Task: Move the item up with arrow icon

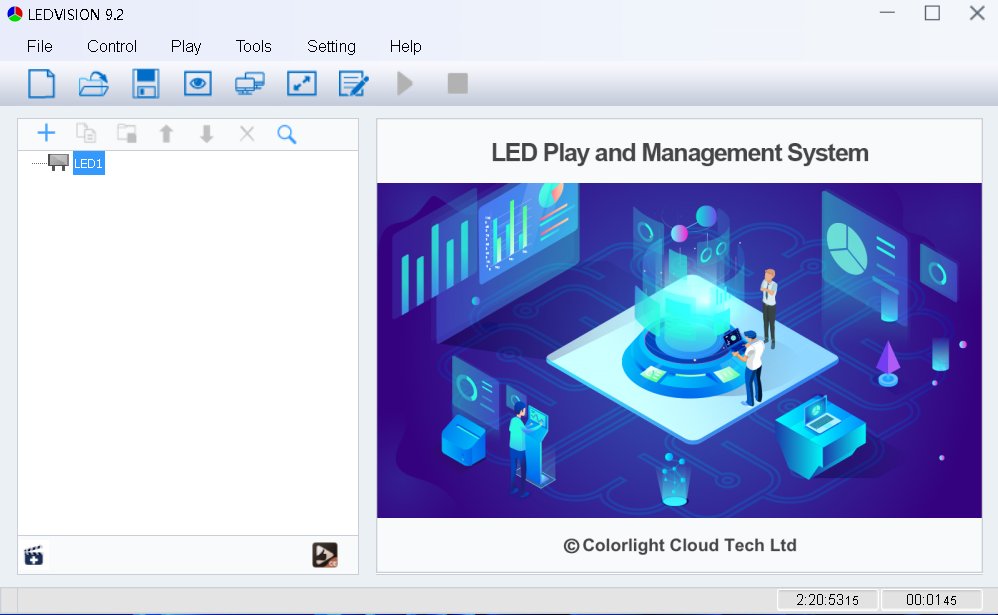Action: pos(166,134)
